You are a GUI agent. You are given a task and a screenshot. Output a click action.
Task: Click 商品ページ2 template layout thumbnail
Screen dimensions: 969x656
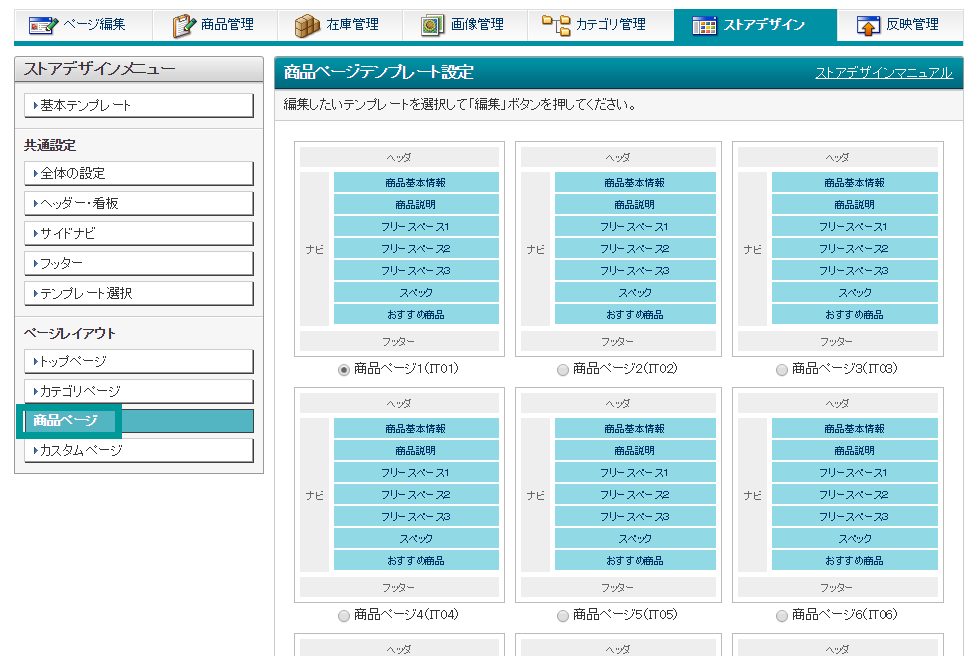618,249
